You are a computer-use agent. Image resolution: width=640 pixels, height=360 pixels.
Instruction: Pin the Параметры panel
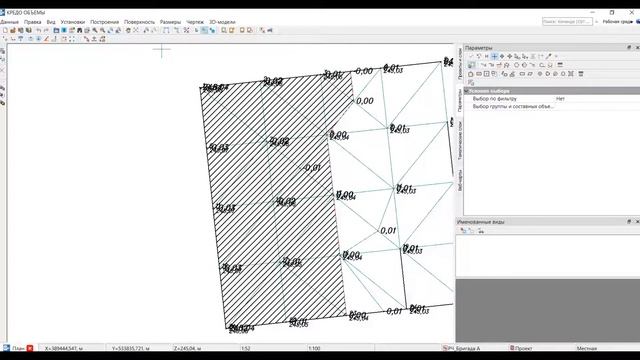(629, 48)
